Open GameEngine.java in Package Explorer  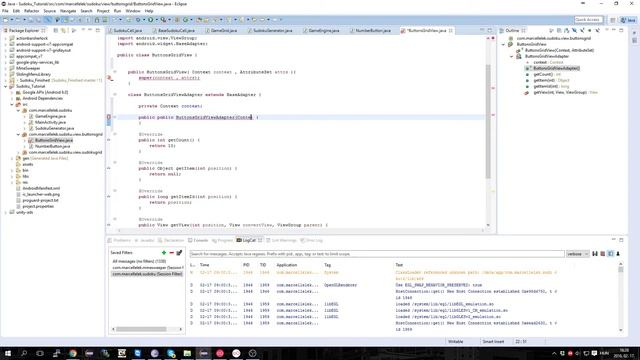pyautogui.click(x=50, y=116)
